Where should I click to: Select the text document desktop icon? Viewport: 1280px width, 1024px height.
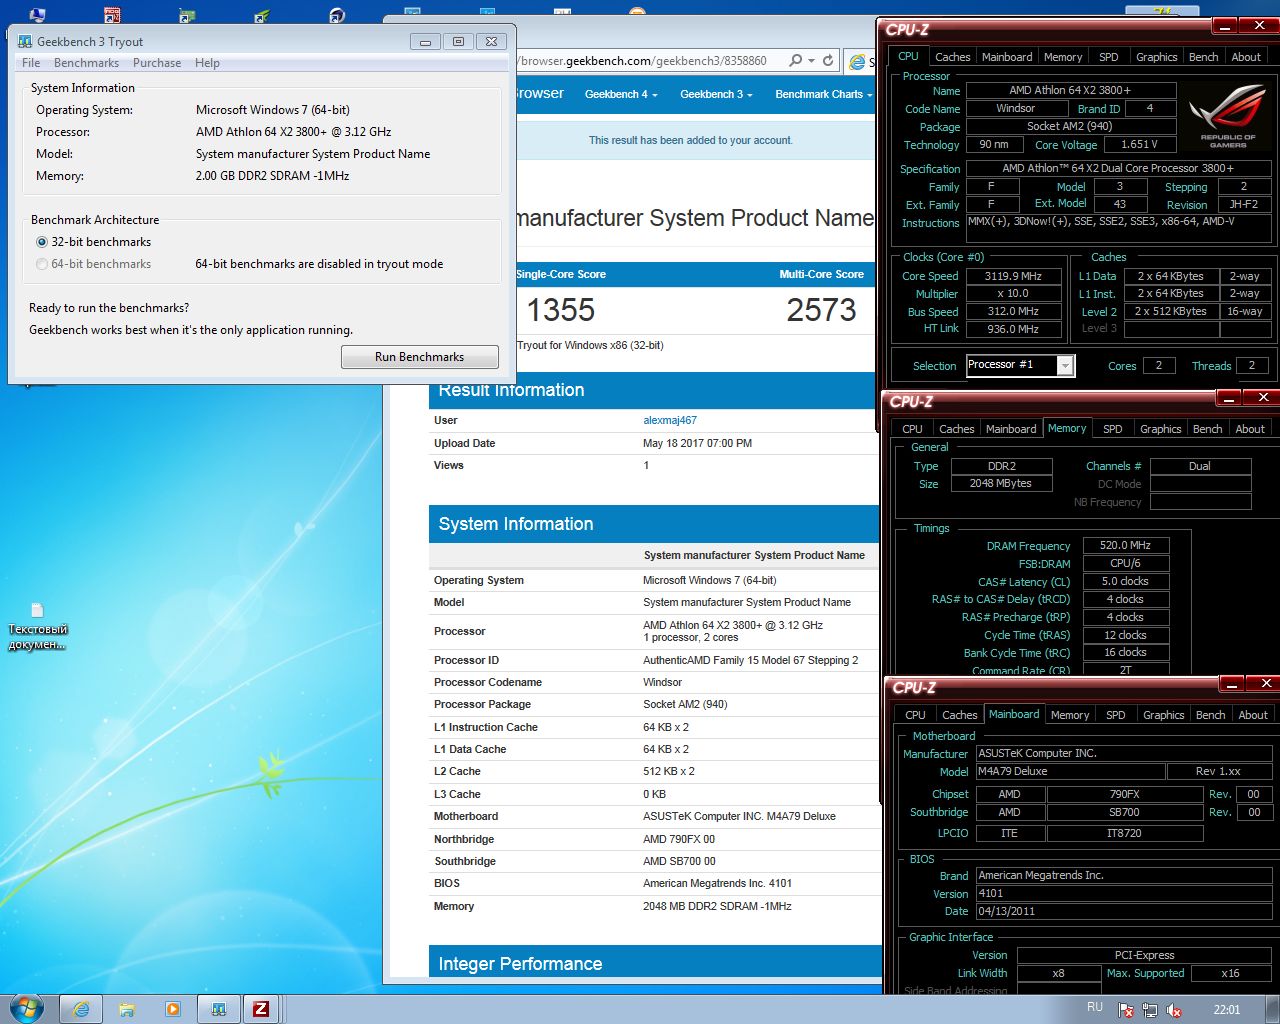(x=37, y=627)
